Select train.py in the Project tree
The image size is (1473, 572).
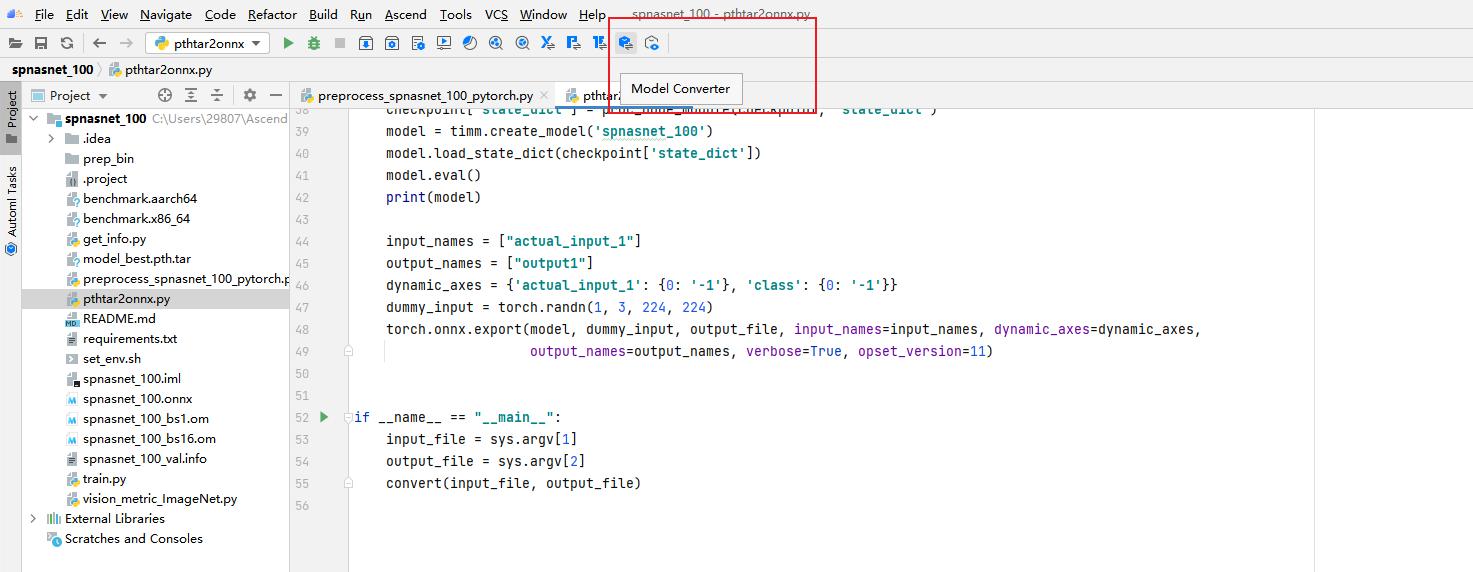click(x=104, y=478)
